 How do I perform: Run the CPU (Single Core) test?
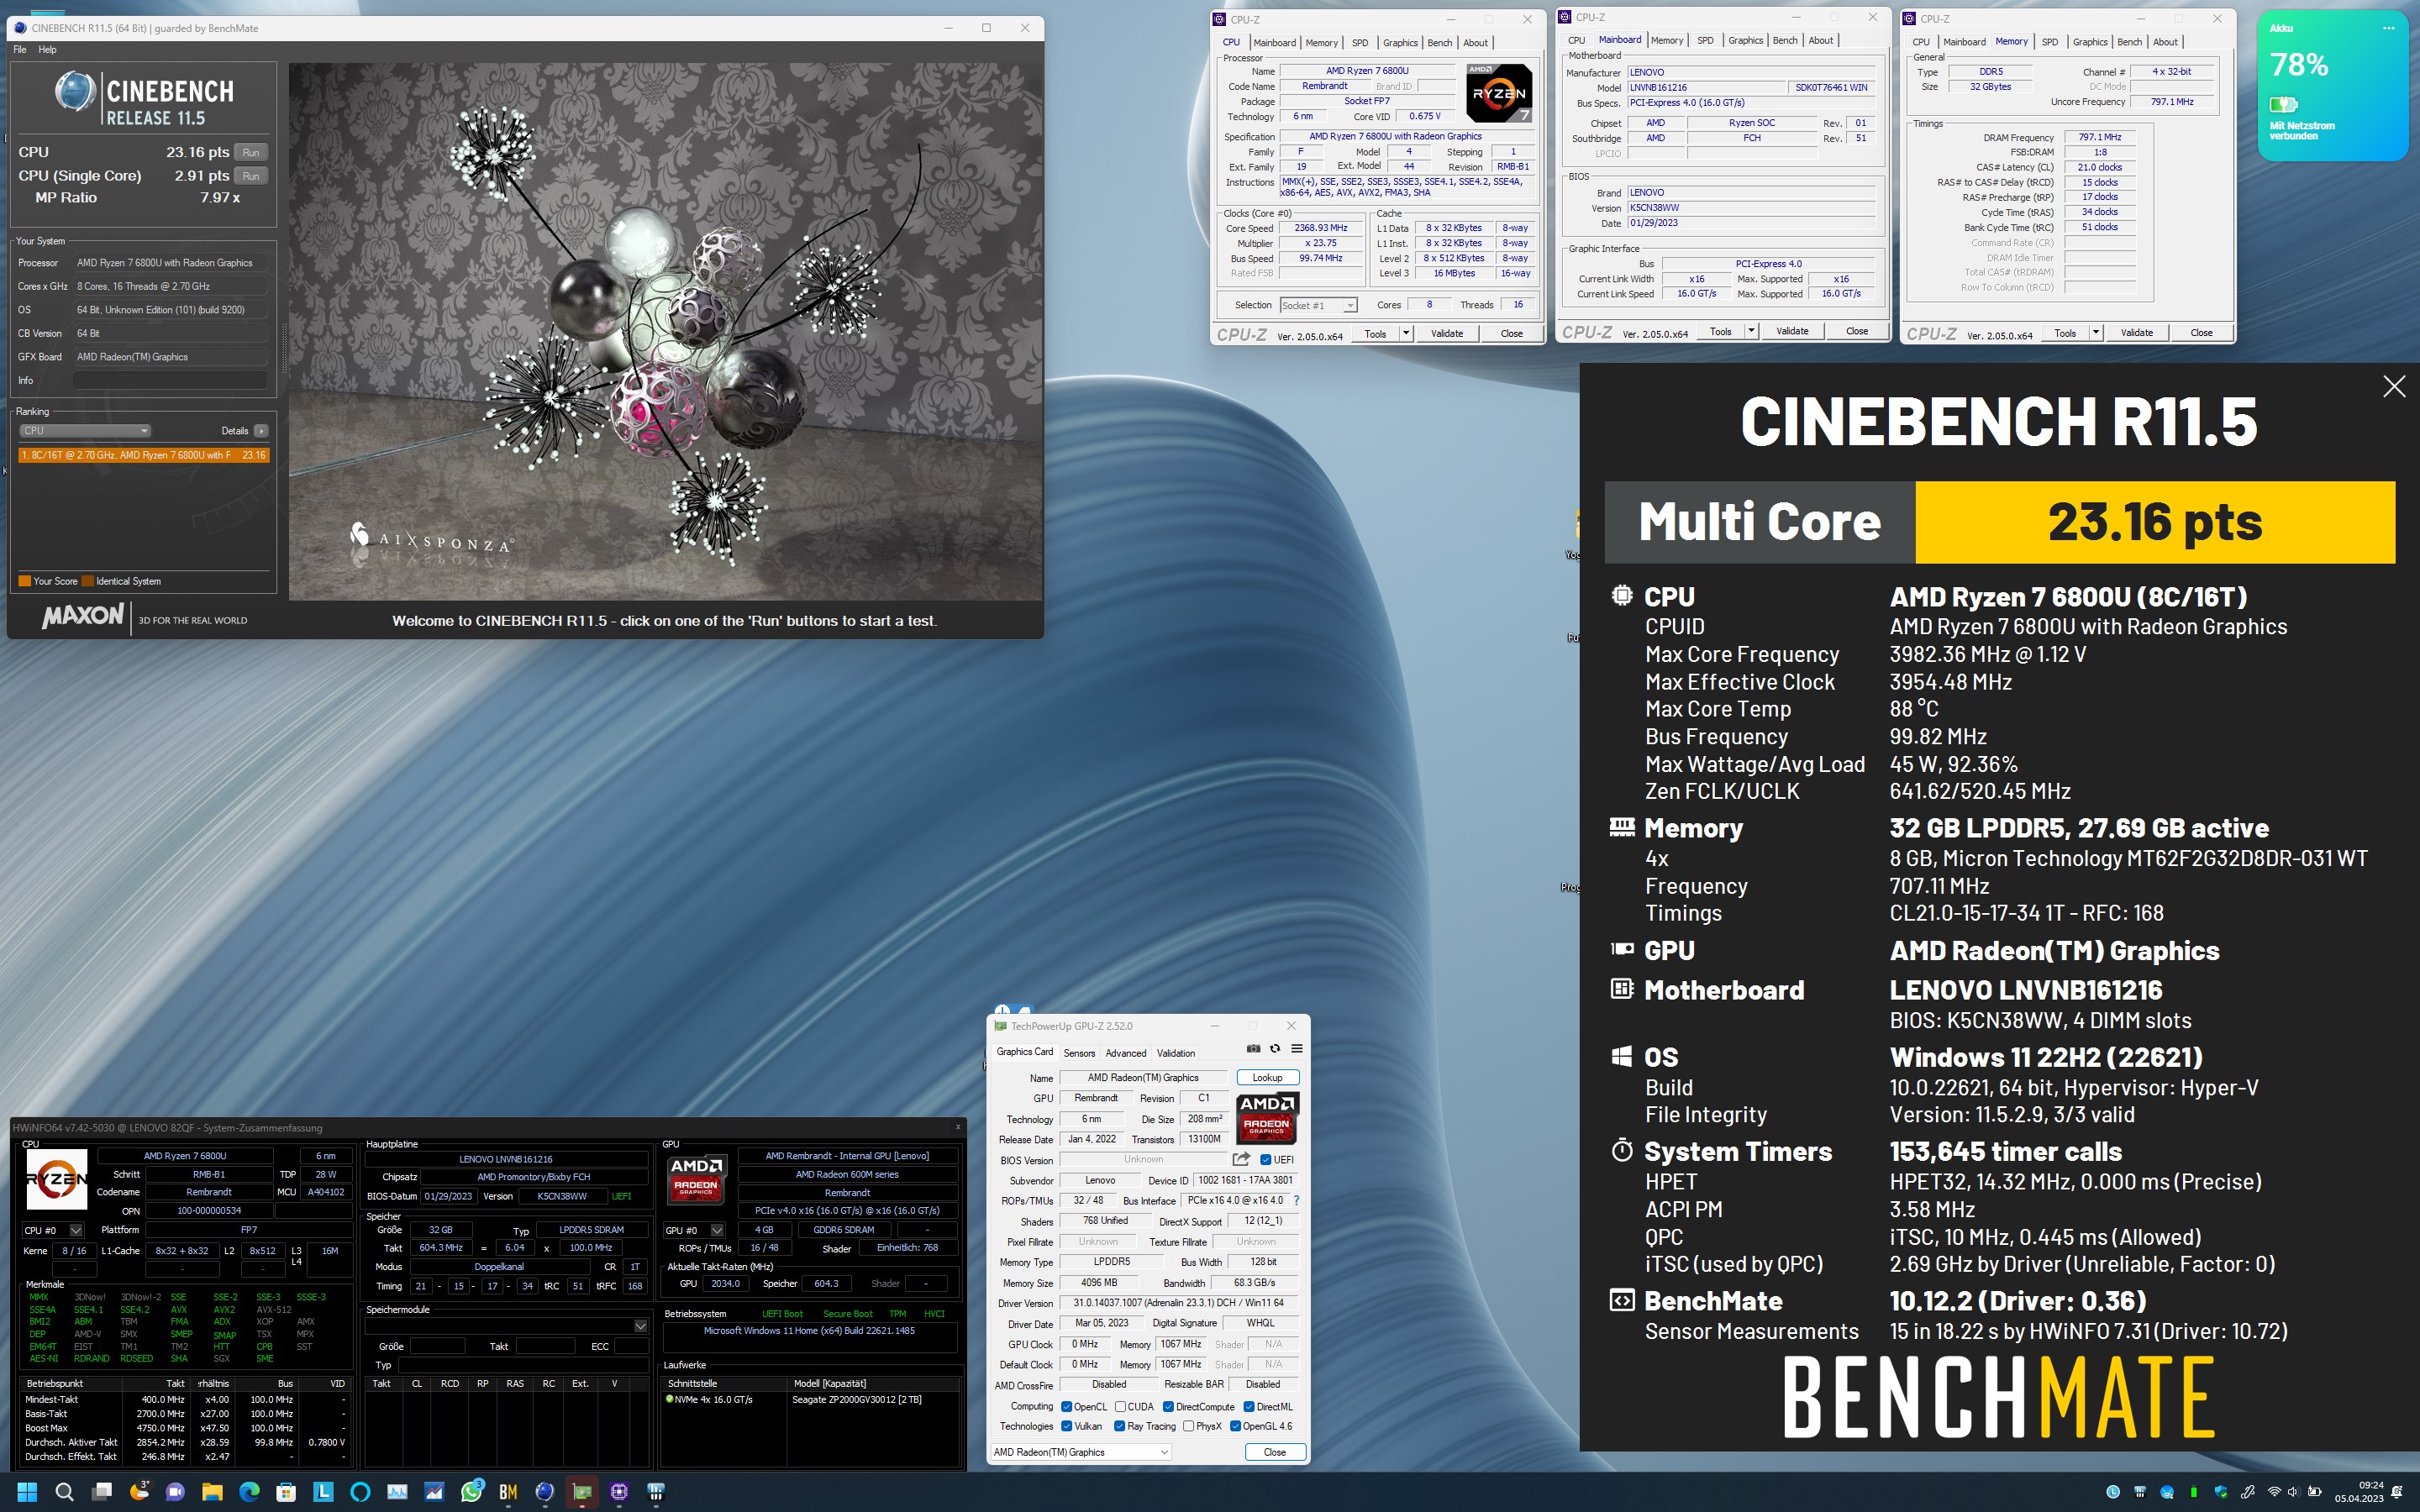click(251, 176)
